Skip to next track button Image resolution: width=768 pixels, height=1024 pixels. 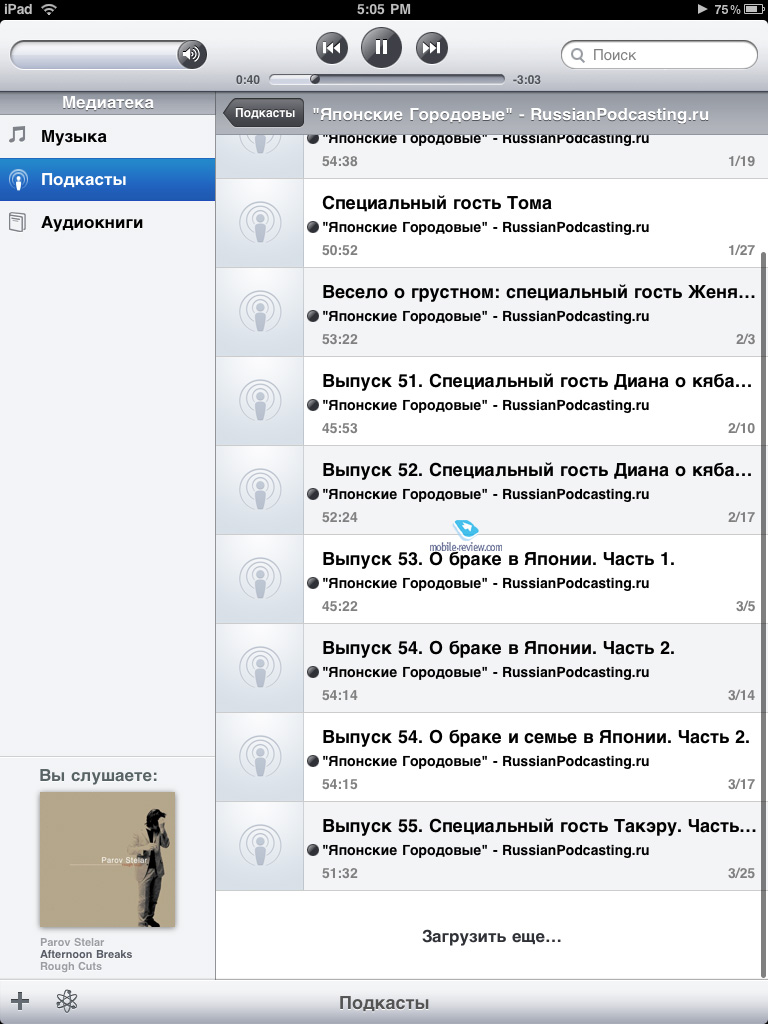pos(432,48)
